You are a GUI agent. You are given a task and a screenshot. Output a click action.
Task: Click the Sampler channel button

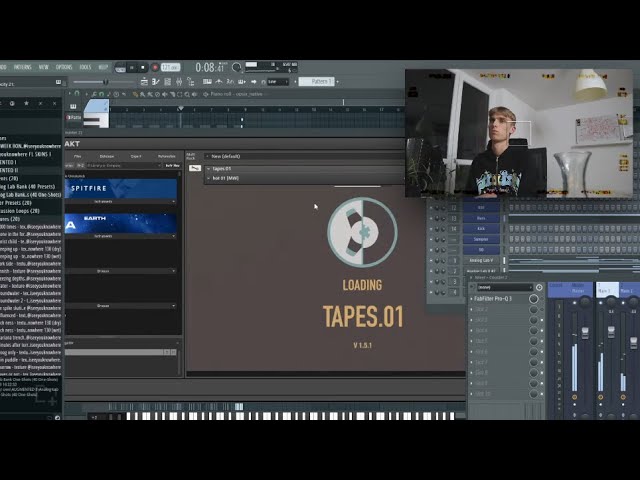tap(481, 240)
